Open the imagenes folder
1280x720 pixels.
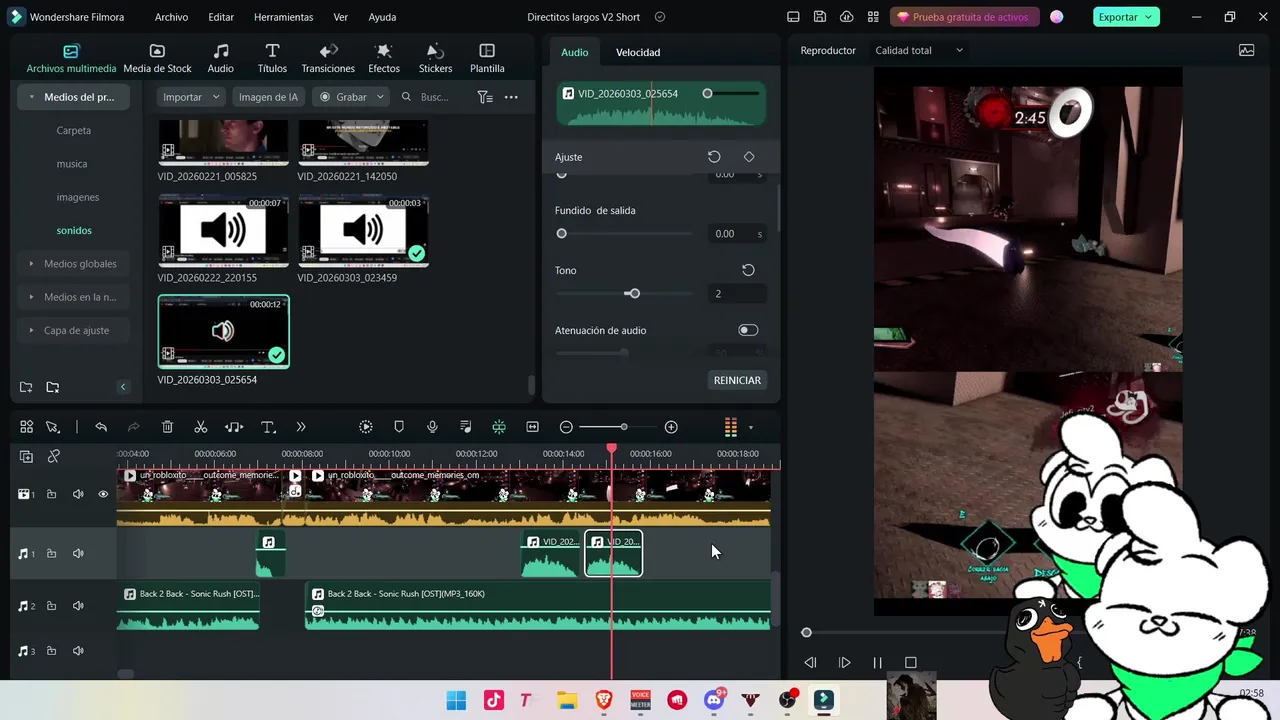[78, 197]
